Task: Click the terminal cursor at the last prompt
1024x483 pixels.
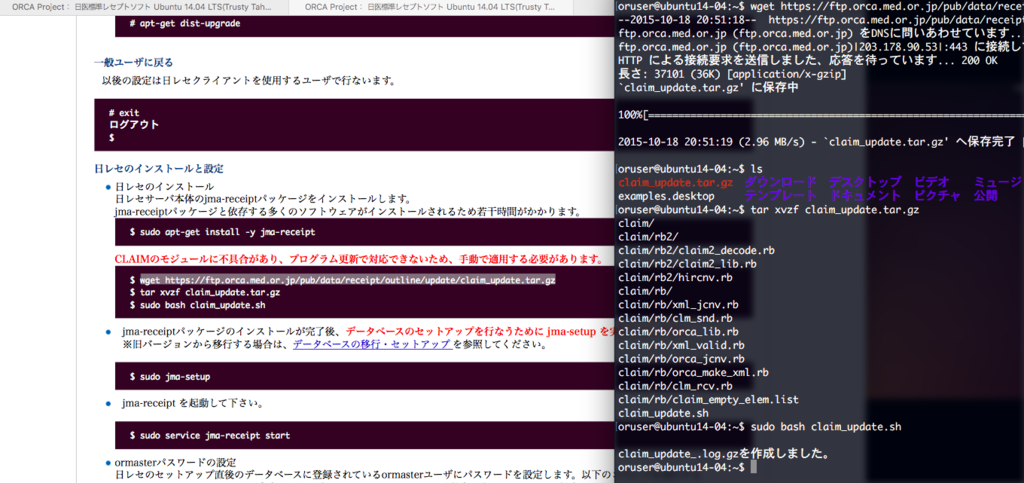Action: pyautogui.click(x=754, y=467)
